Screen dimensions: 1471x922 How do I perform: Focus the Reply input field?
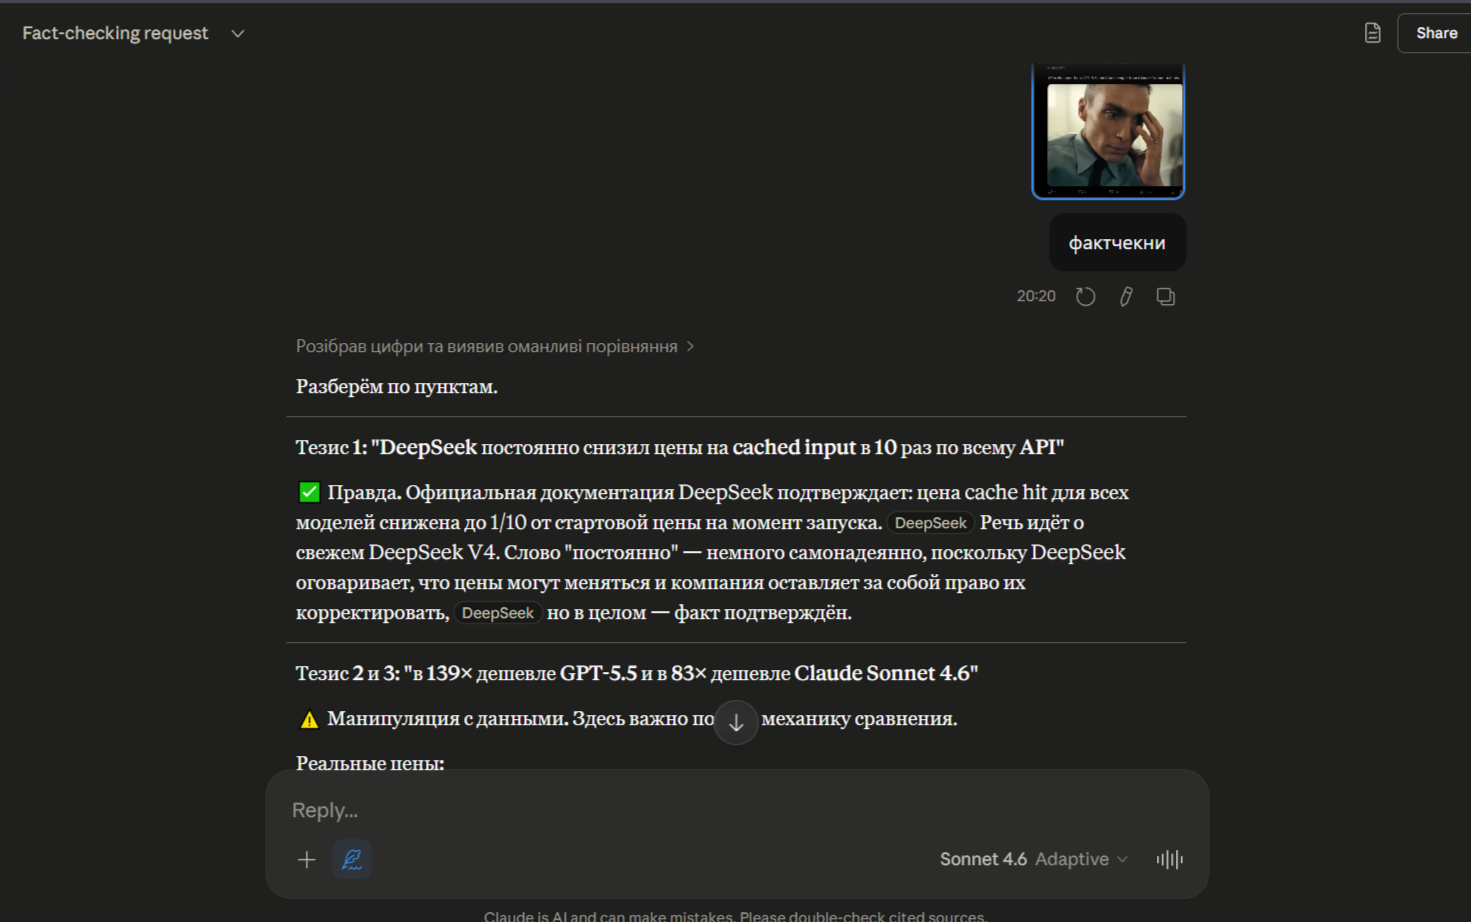[x=736, y=810]
